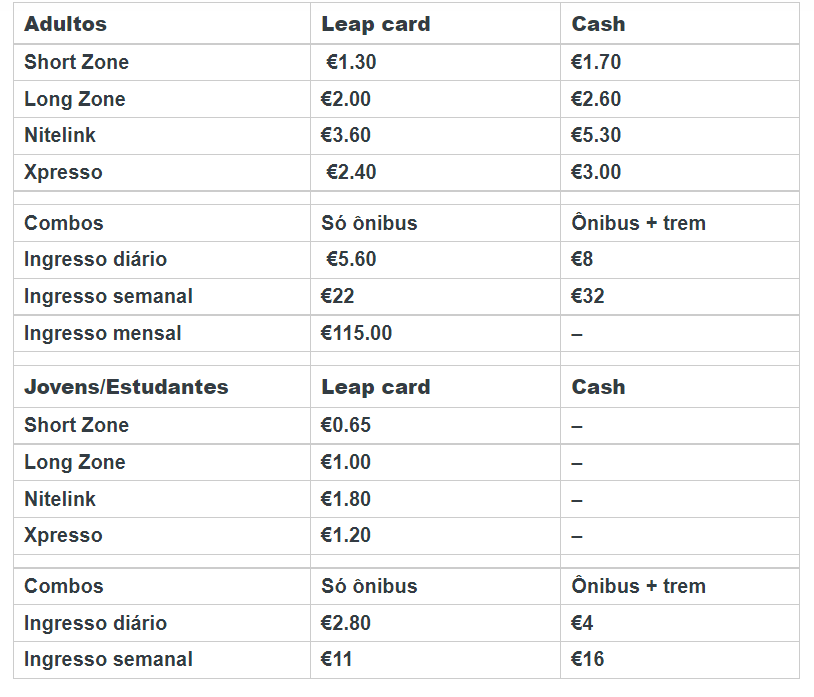Select the €5.30 Nitelink cash fare
The width and height of the screenshot is (814, 697).
(x=596, y=135)
